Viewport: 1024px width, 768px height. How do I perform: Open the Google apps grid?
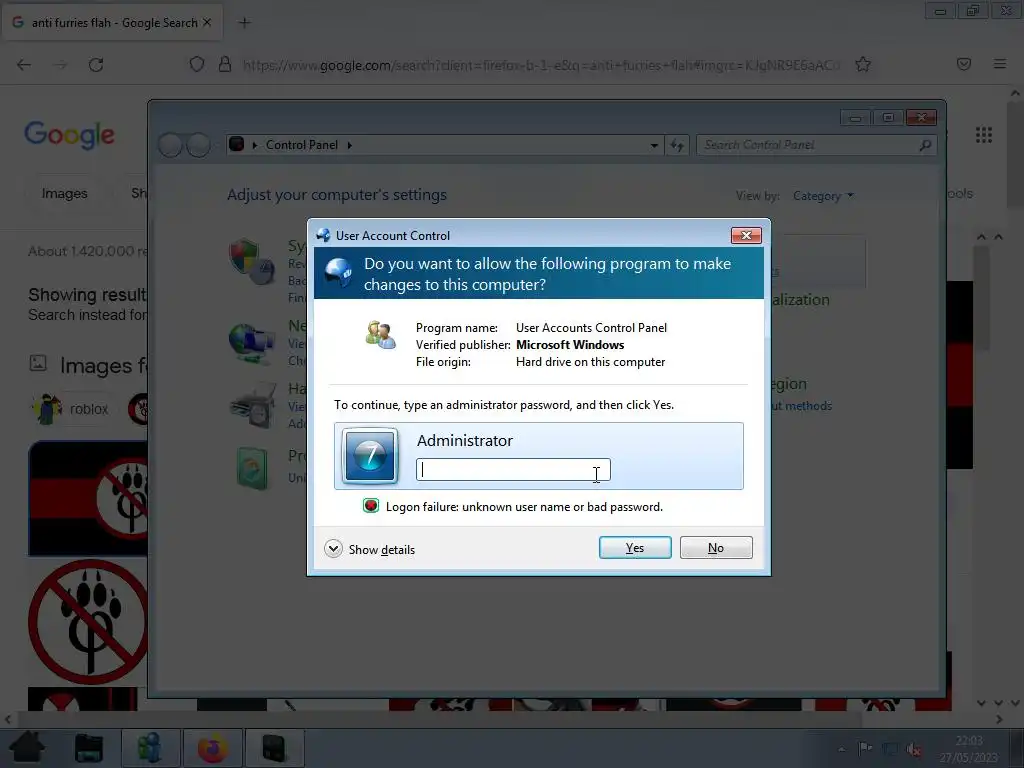(984, 135)
